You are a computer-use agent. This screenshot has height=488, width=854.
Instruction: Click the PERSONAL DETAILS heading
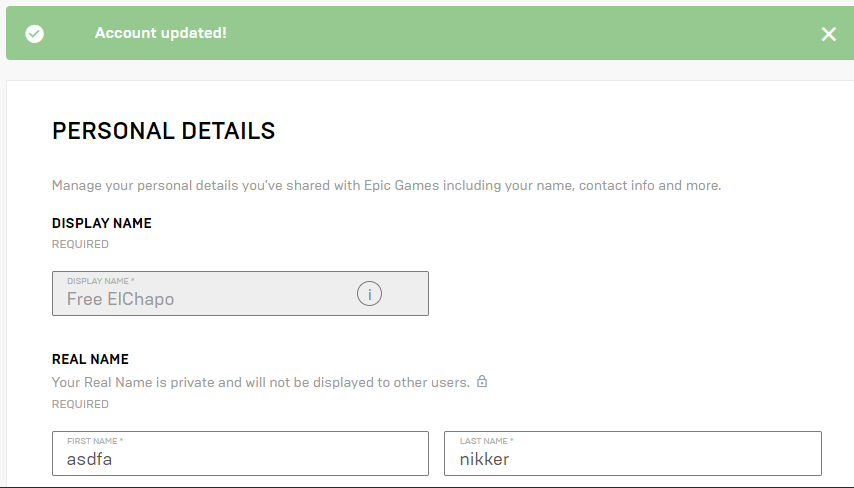point(163,131)
